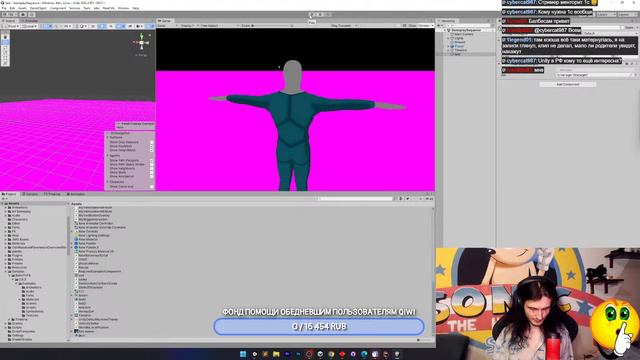Image resolution: width=640 pixels, height=360 pixels.
Task: Advance one frame with the Step button
Action: (328, 14)
